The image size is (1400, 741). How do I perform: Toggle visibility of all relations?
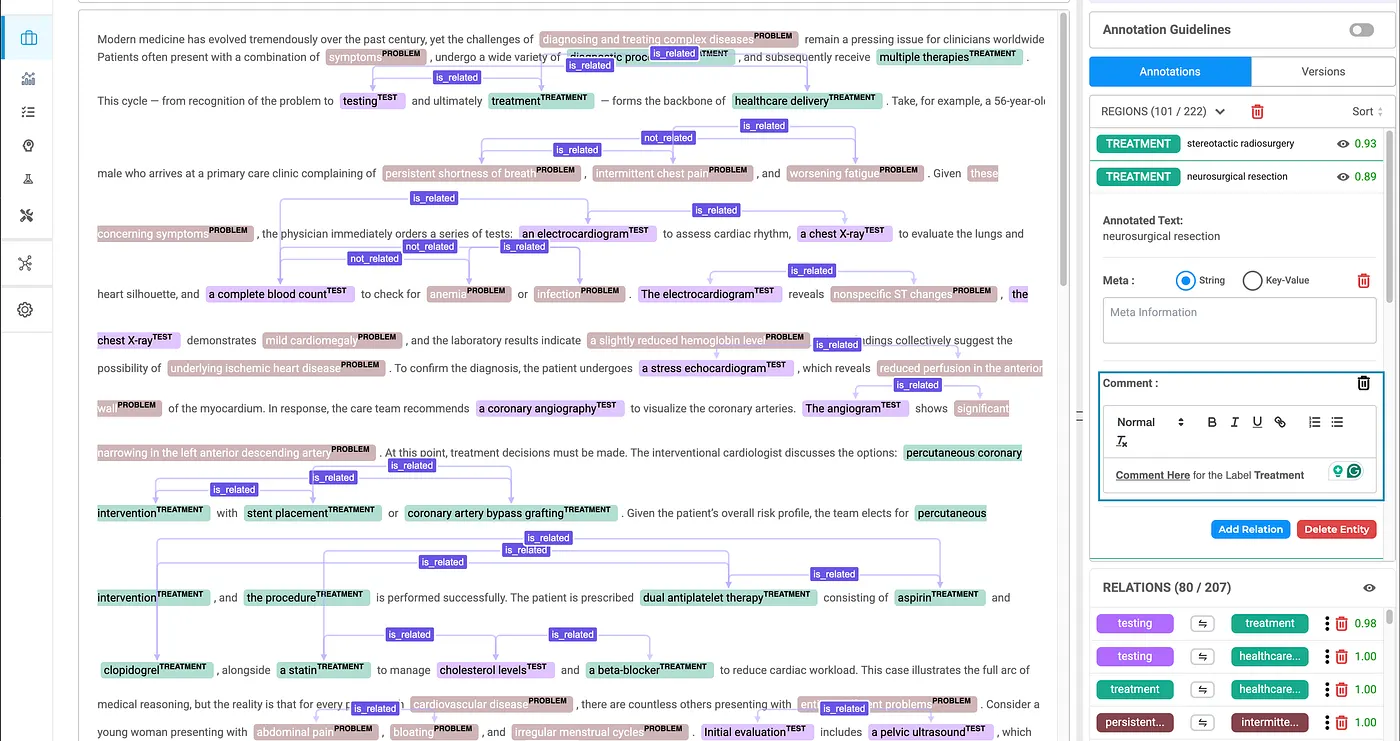tap(1369, 588)
